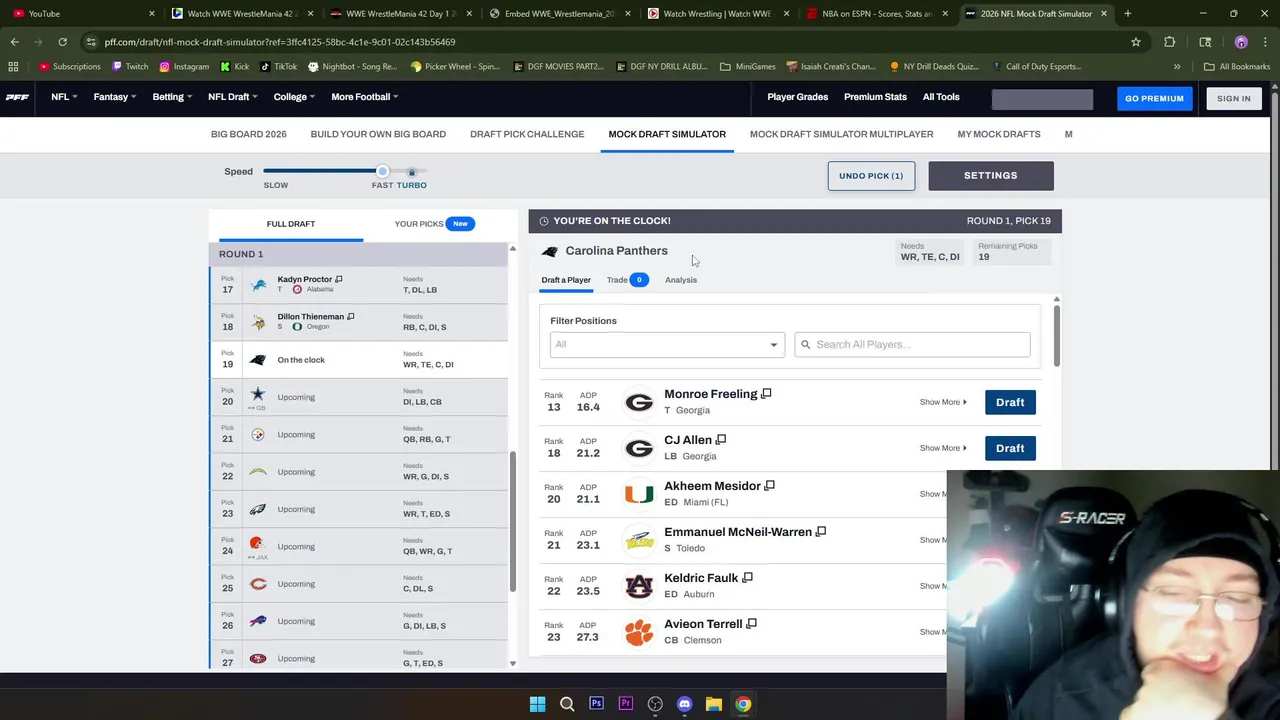The image size is (1280, 720).
Task: Open the Filter Positions dropdown
Action: [x=667, y=344]
